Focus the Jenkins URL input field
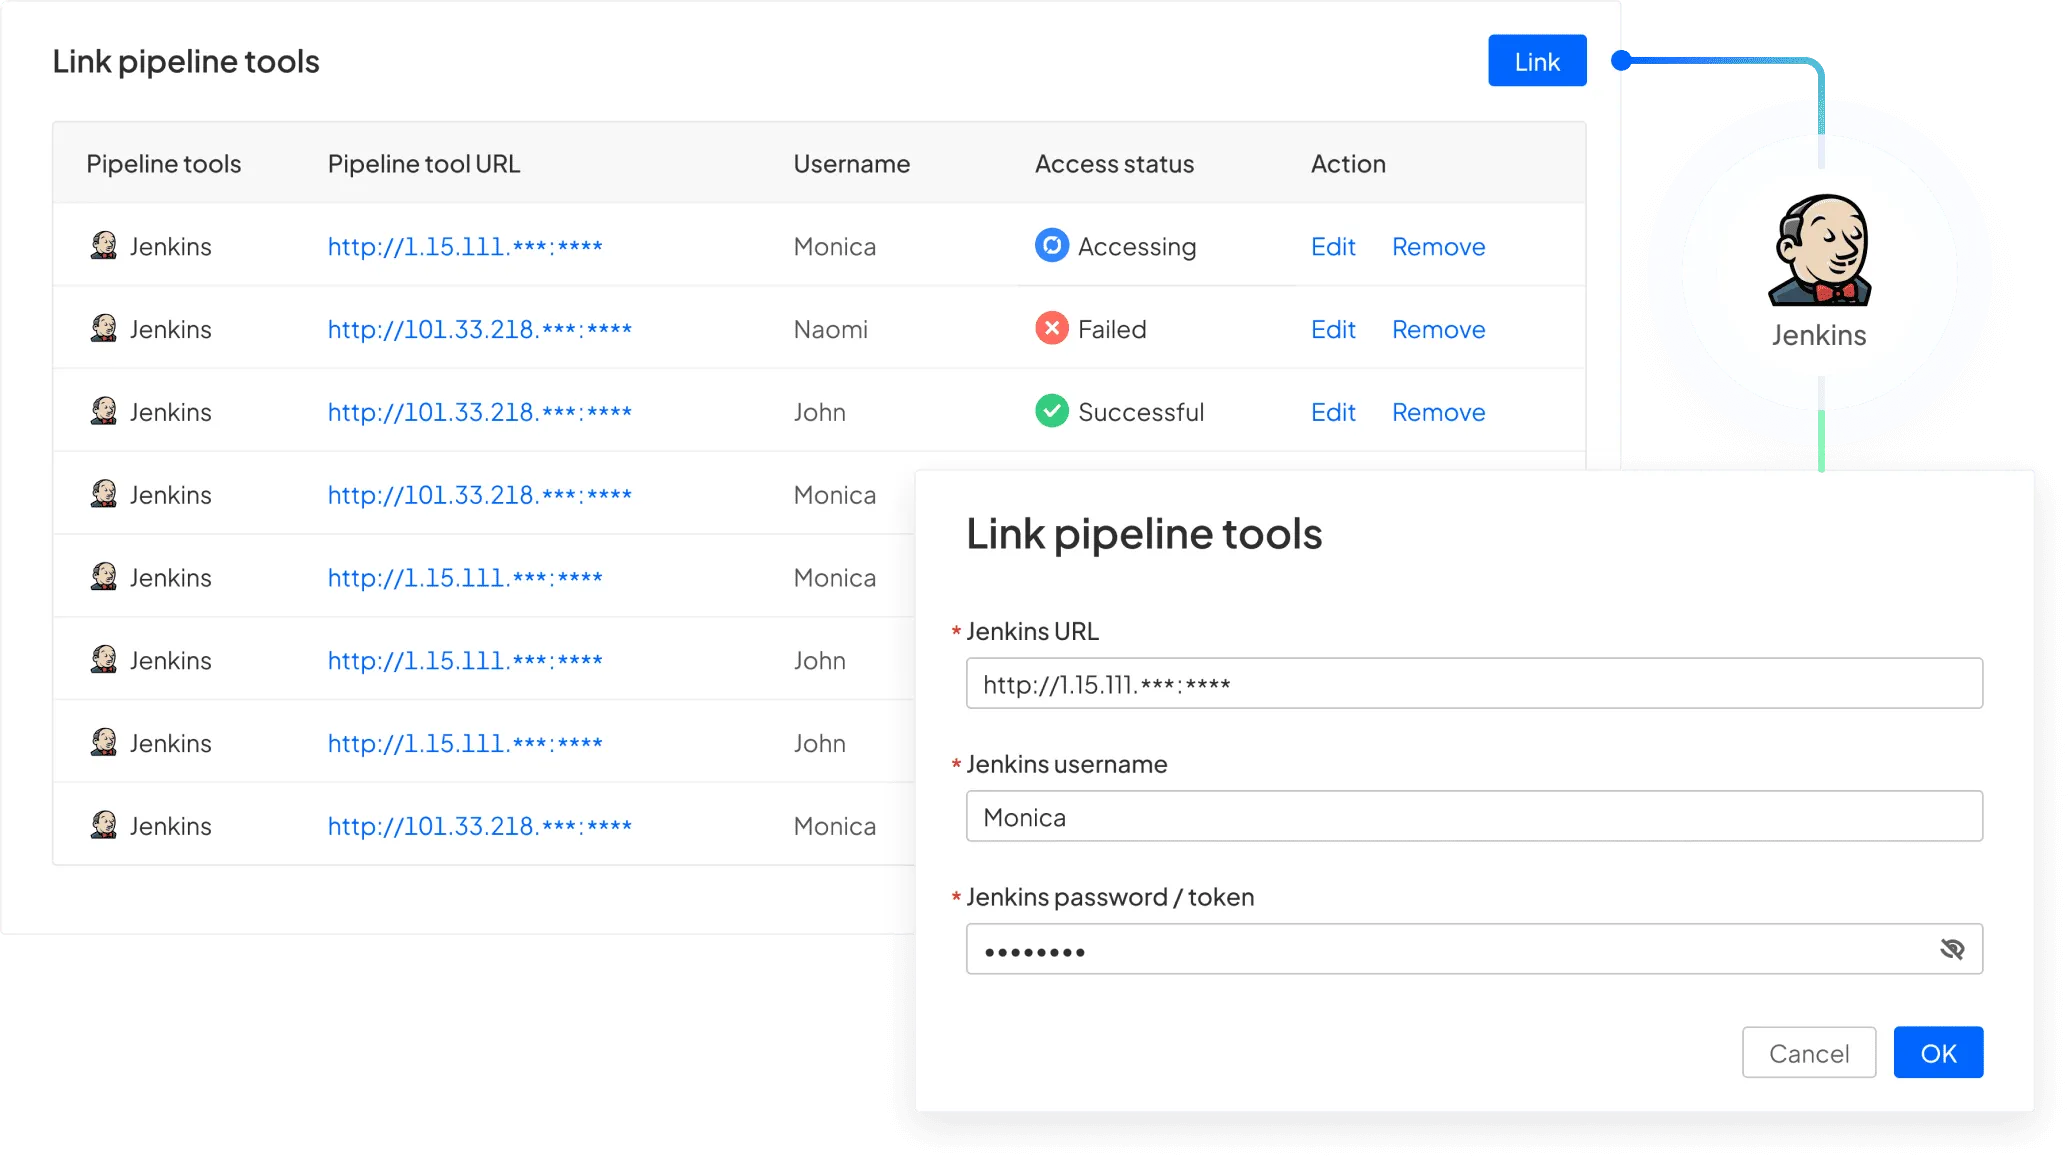The width and height of the screenshot is (2070, 1167). pos(1473,684)
